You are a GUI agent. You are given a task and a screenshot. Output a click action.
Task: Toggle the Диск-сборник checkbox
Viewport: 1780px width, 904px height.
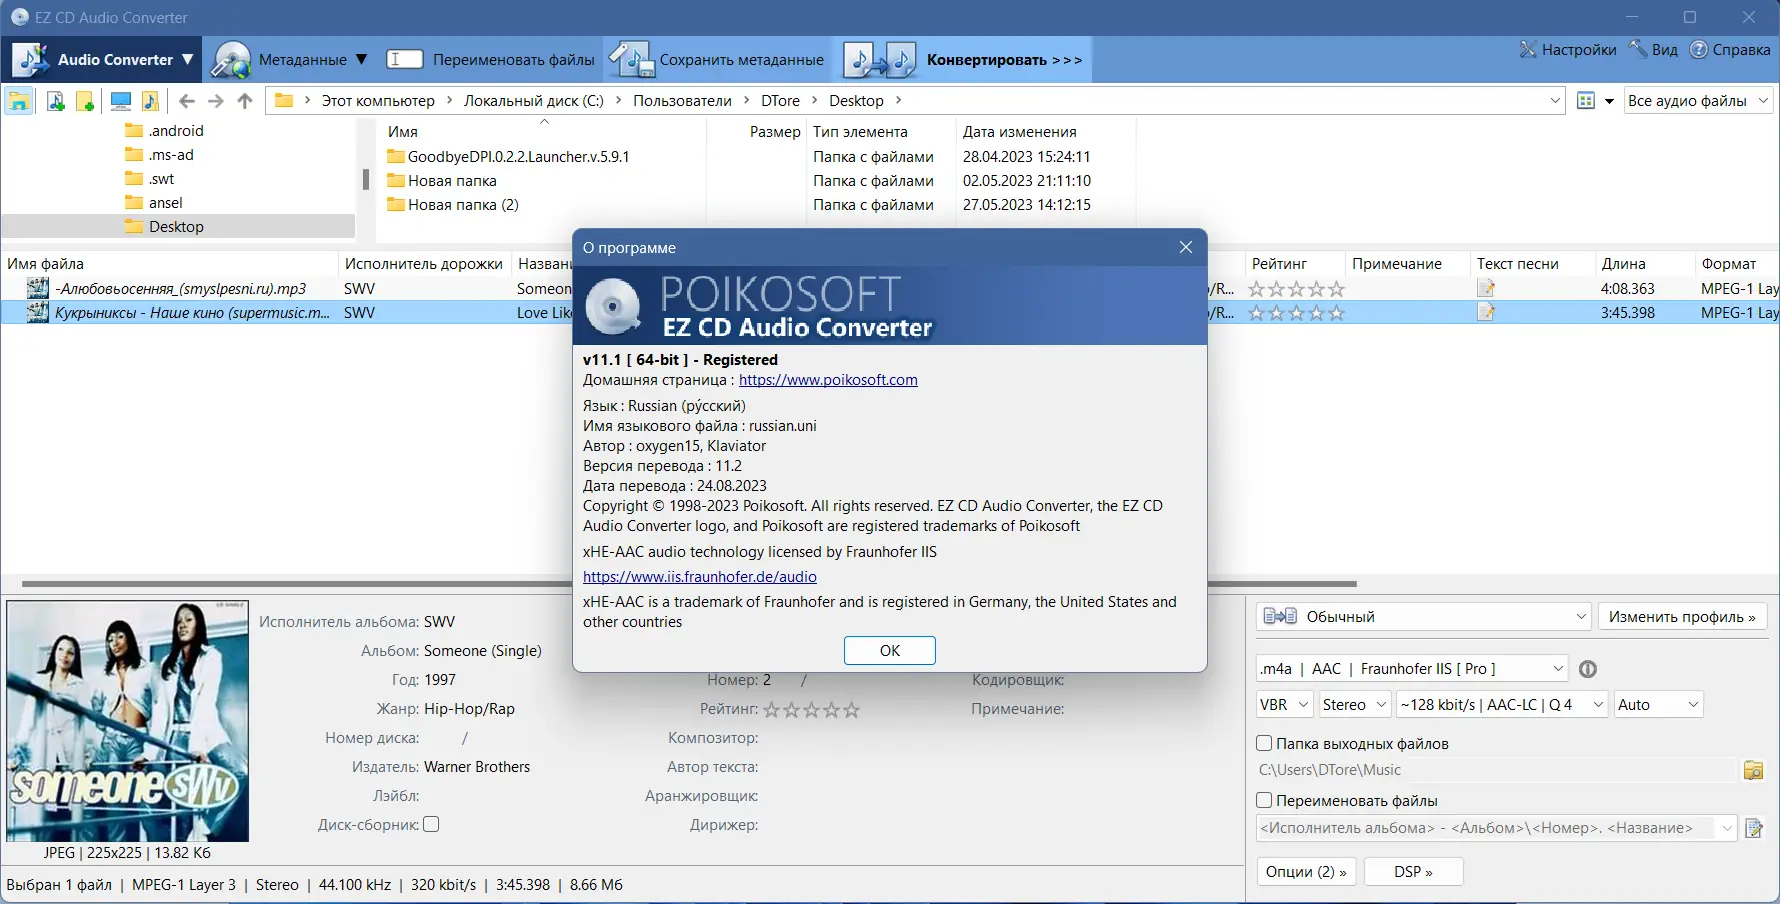[x=431, y=824]
